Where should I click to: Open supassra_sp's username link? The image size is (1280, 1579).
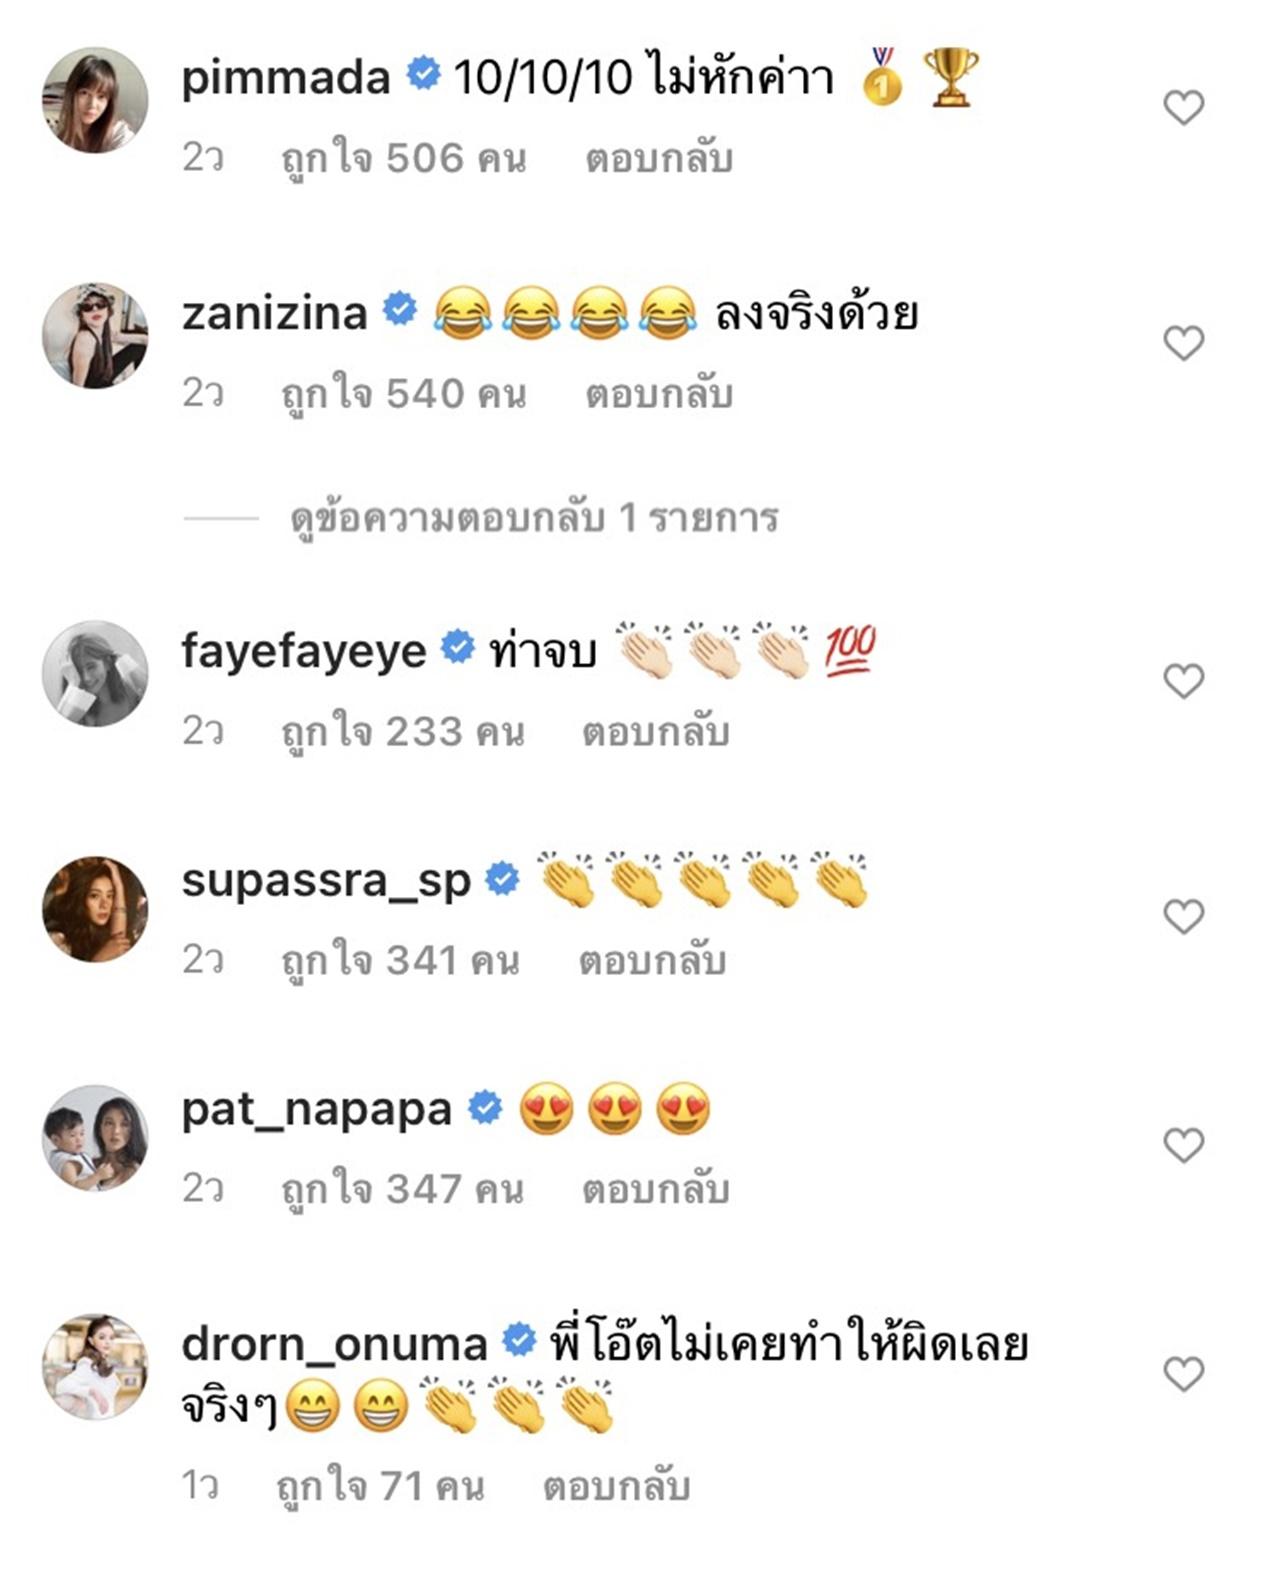pos(326,882)
